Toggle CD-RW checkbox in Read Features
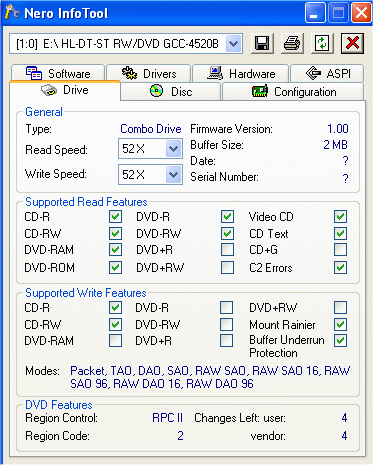The width and height of the screenshot is (373, 465). click(x=115, y=233)
